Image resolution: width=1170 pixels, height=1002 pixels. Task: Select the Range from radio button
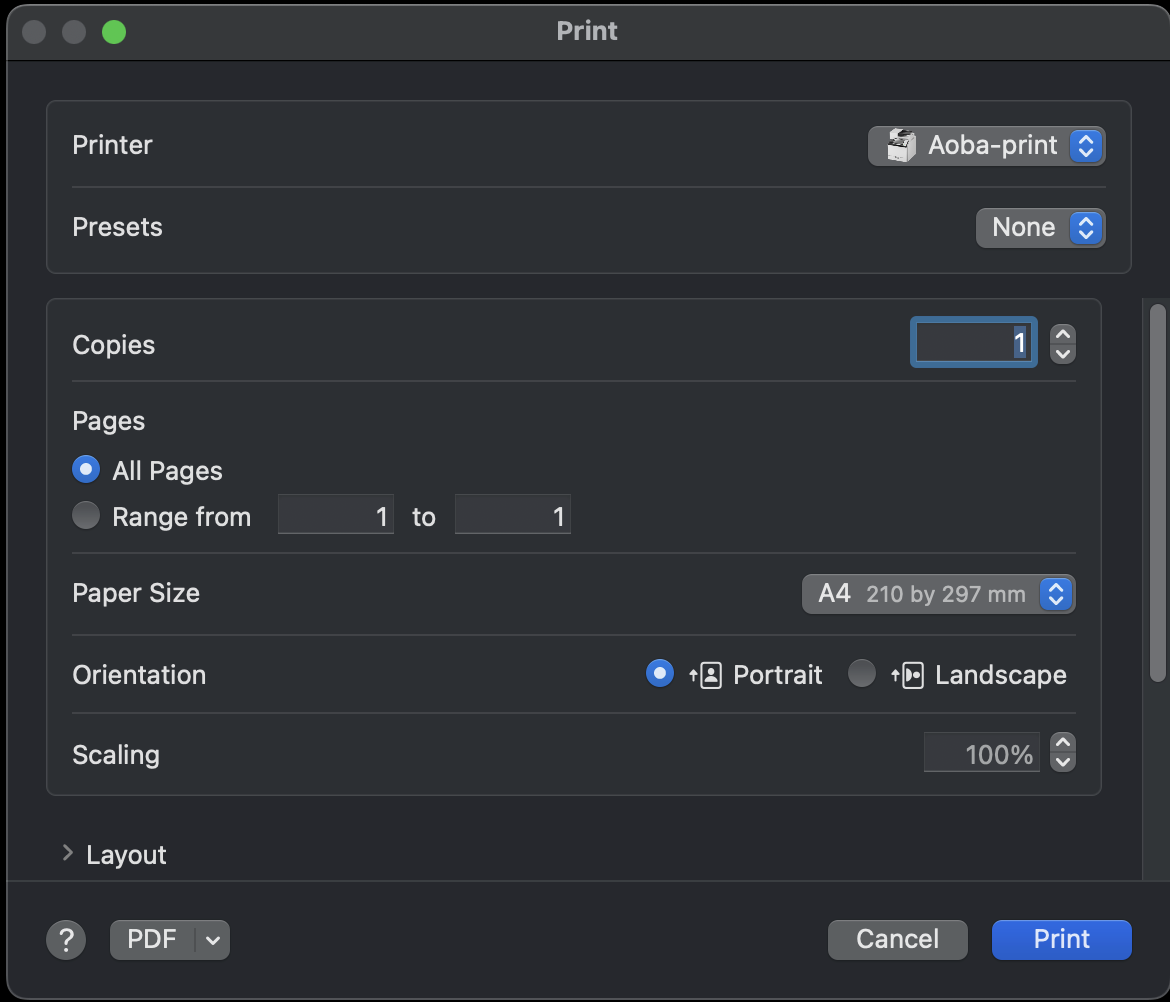pos(87,516)
